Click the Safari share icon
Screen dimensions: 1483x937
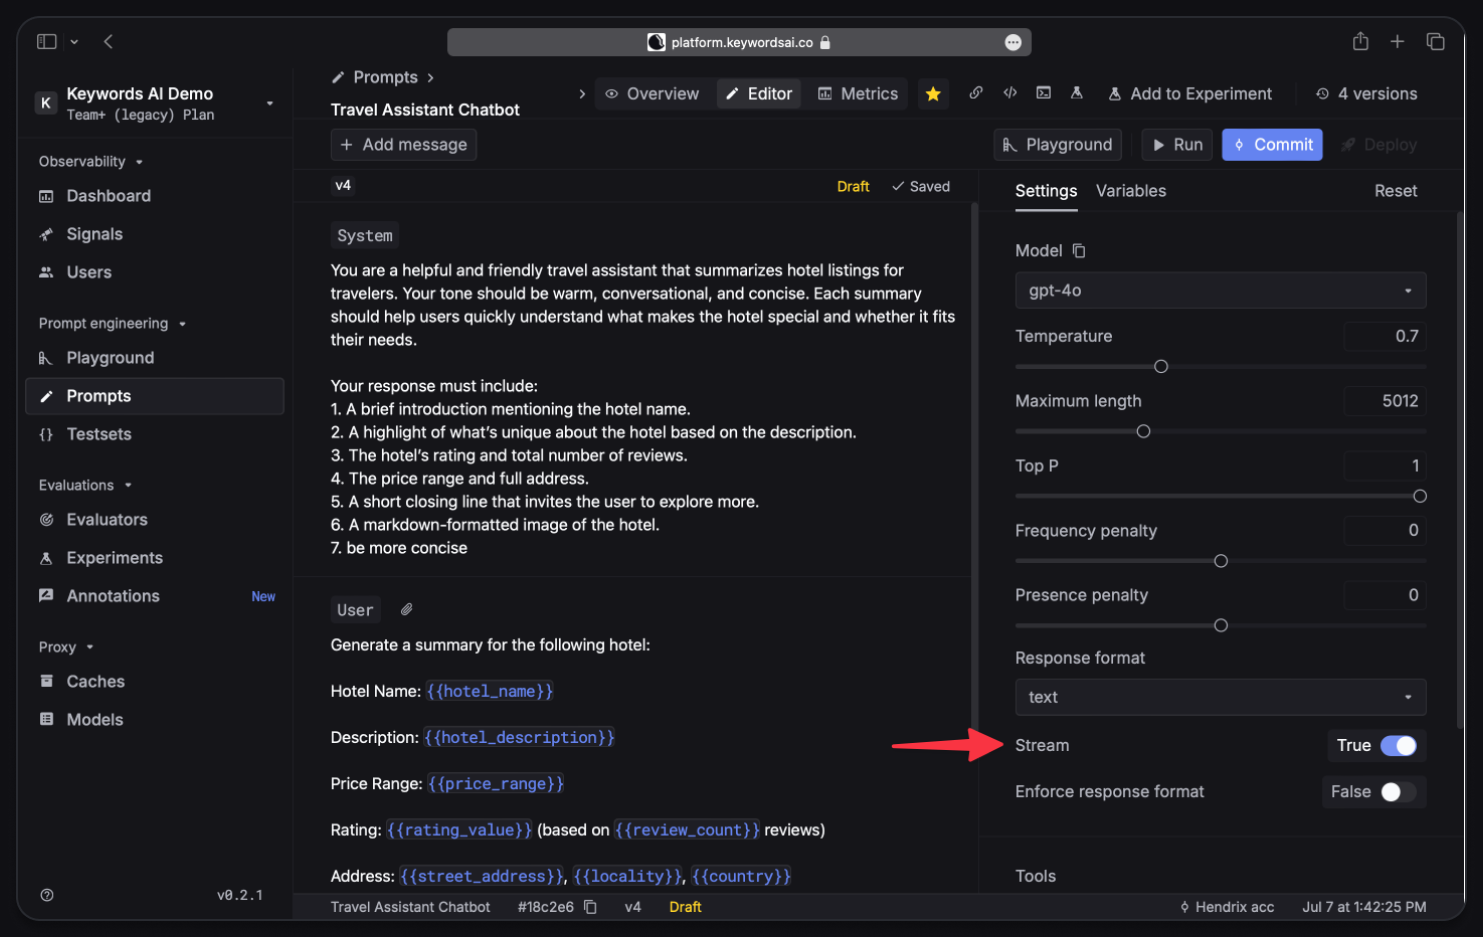coord(1360,41)
